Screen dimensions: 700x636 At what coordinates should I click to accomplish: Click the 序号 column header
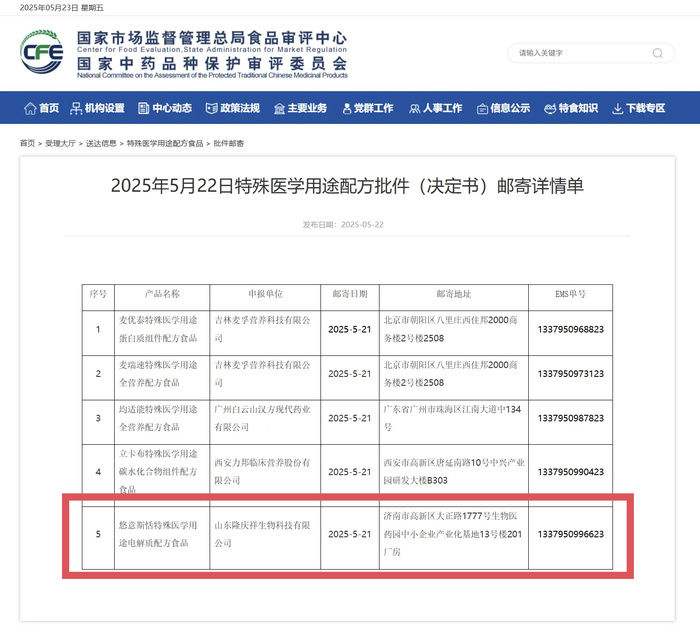coord(98,294)
